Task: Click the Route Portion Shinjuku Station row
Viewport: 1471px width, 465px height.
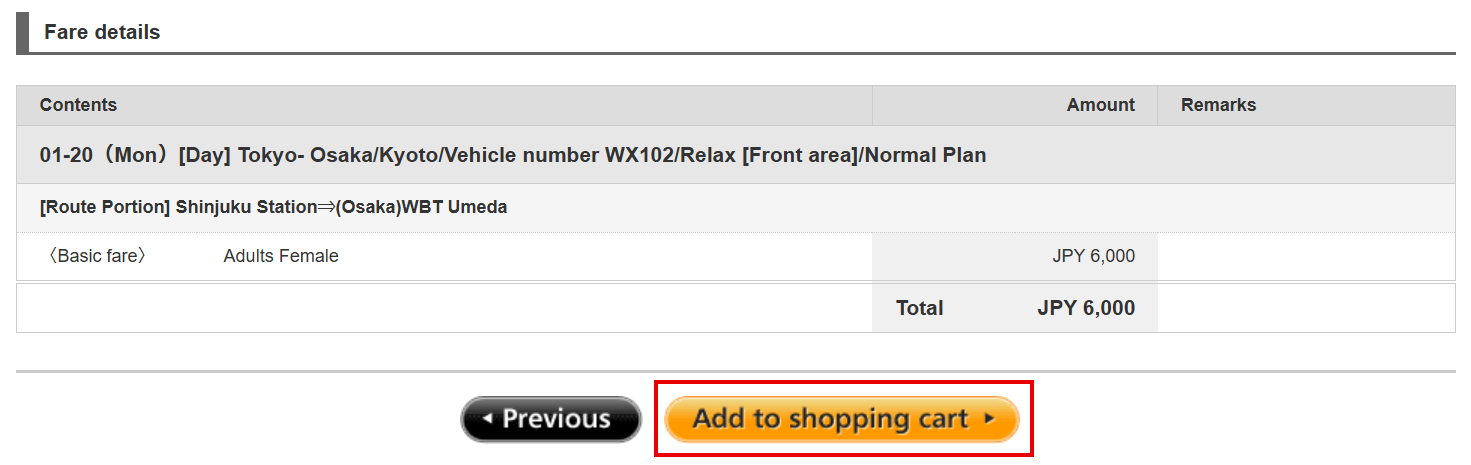Action: click(x=273, y=208)
